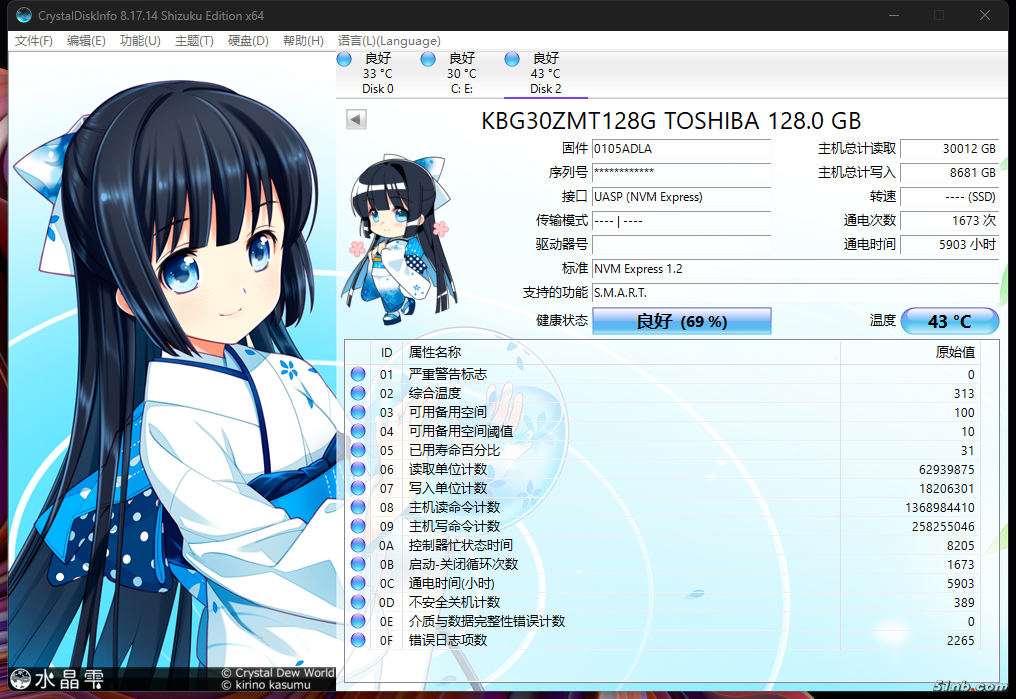Image resolution: width=1016 pixels, height=699 pixels.
Task: Click the 良好 (69 %) health status button
Action: (x=682, y=321)
